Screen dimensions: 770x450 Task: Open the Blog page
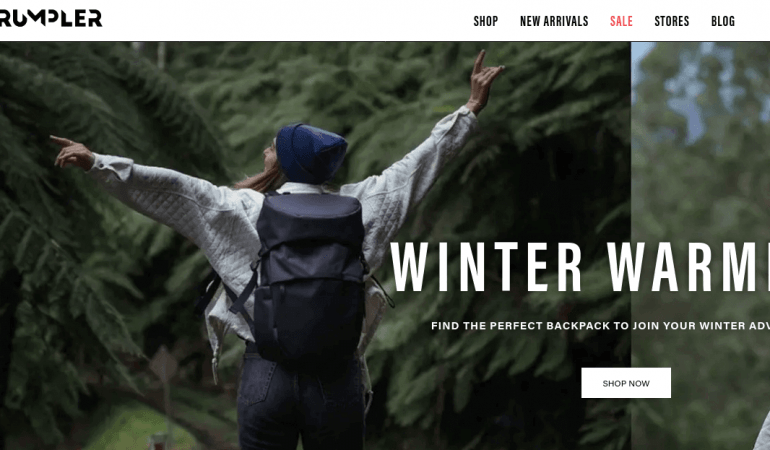(723, 21)
